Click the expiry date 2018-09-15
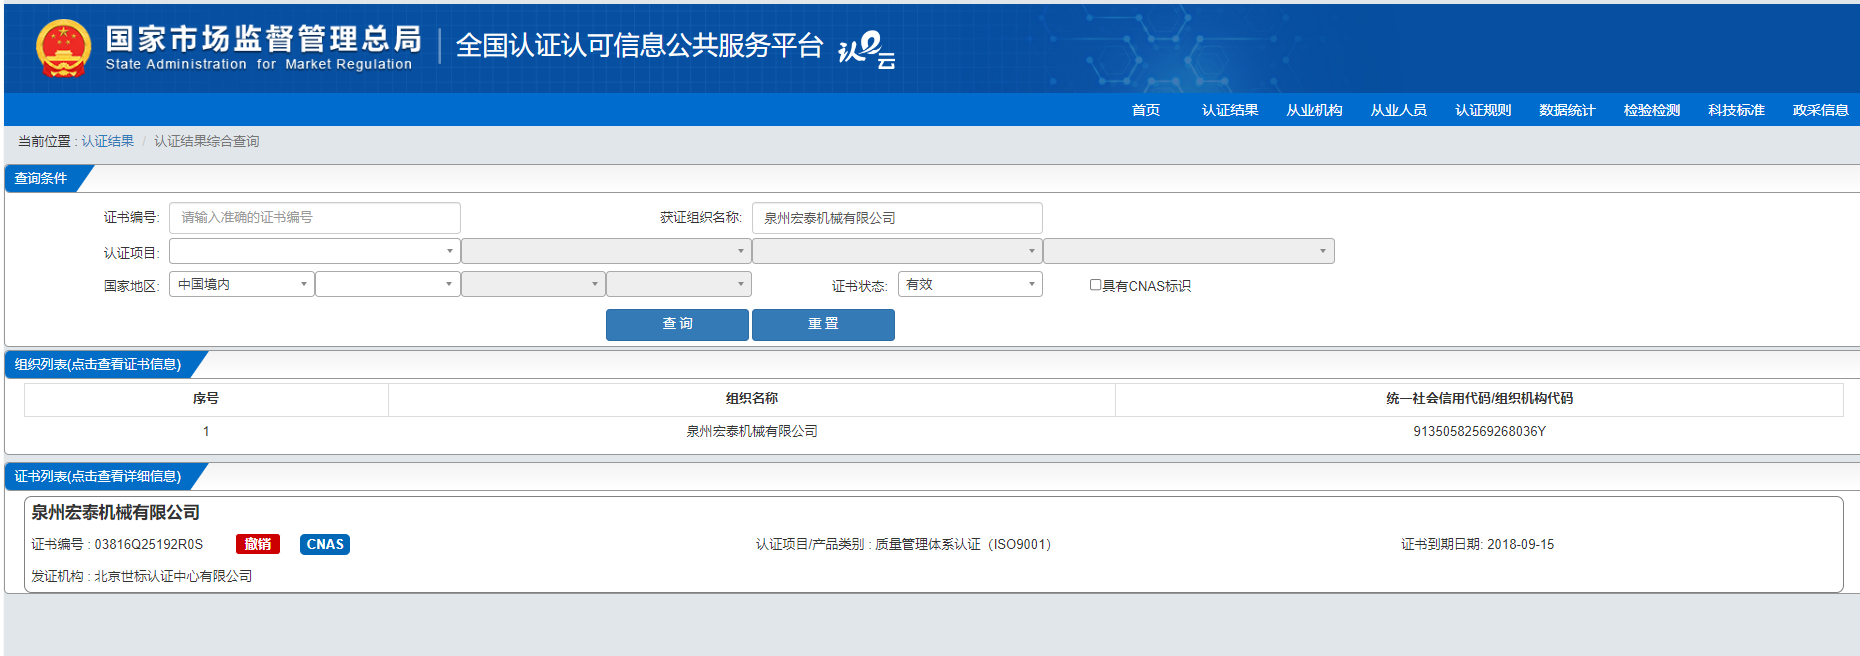The height and width of the screenshot is (656, 1860). point(1520,544)
